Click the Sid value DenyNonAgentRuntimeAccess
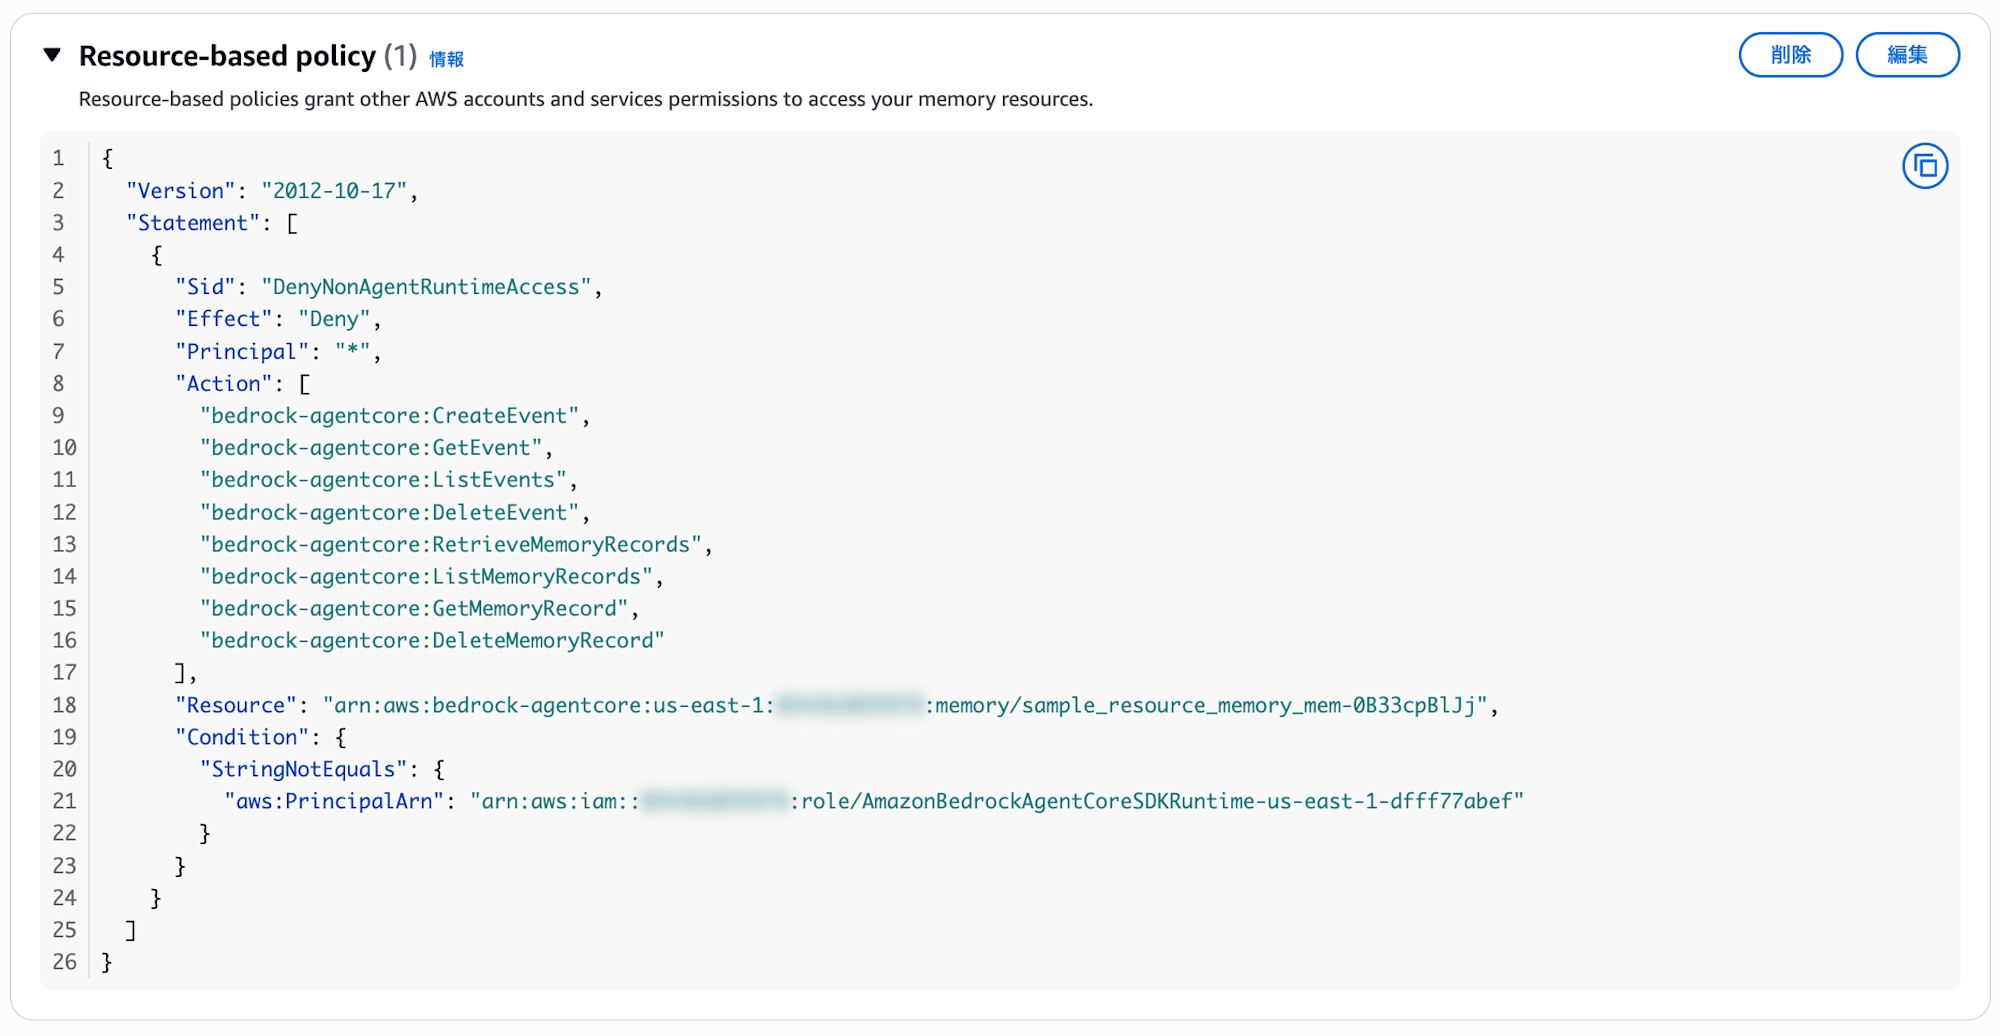The image size is (2000, 1036). point(426,287)
